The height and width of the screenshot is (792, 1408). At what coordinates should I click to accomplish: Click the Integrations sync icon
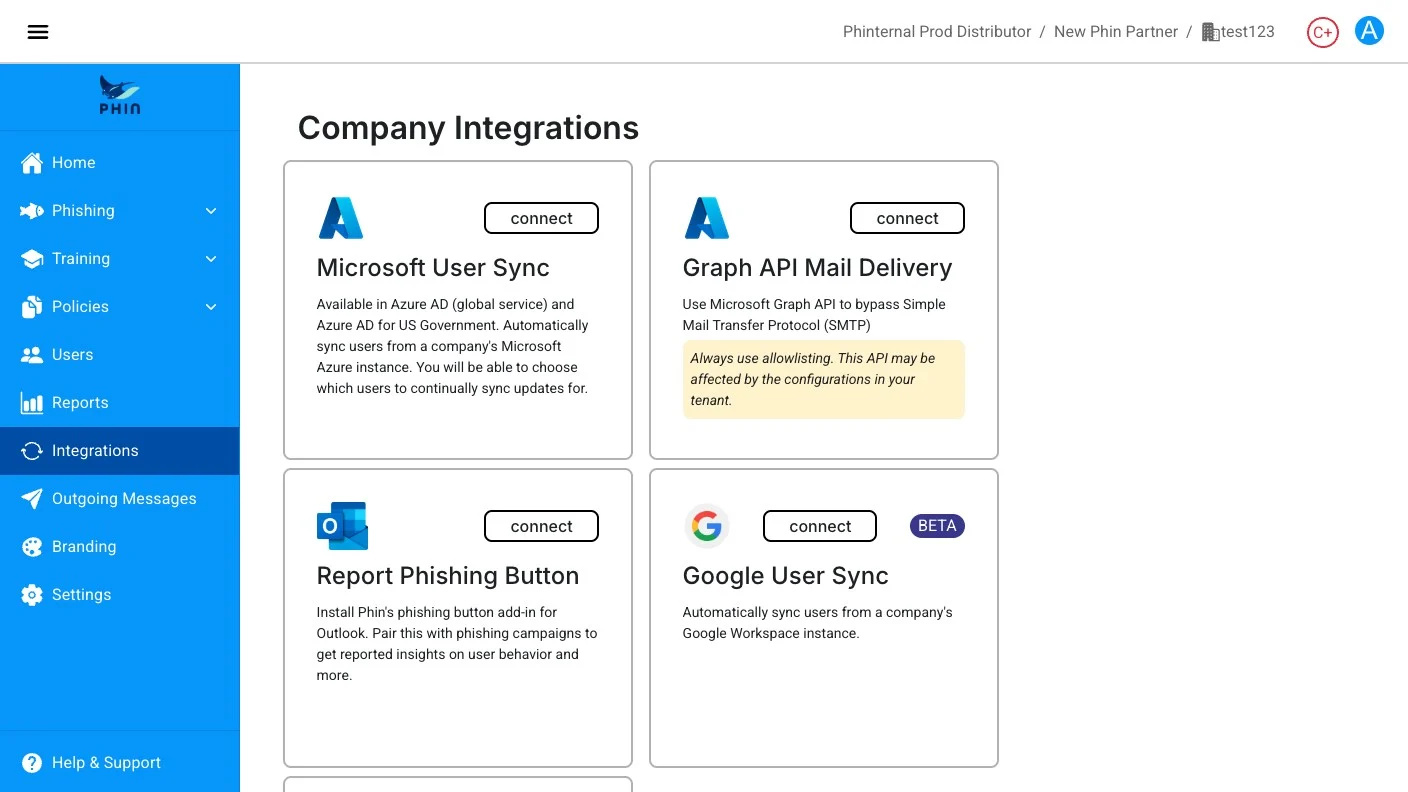point(32,450)
